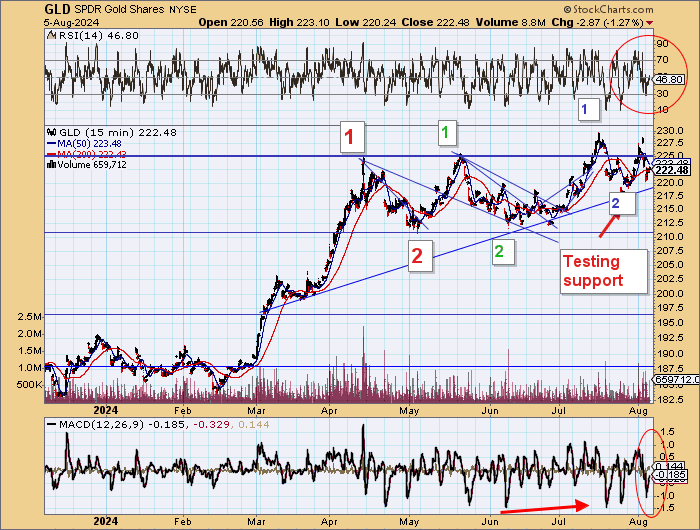Screen dimensions: 700x530
Task: Click the 2.5M volume axis label
Action: coord(29,317)
